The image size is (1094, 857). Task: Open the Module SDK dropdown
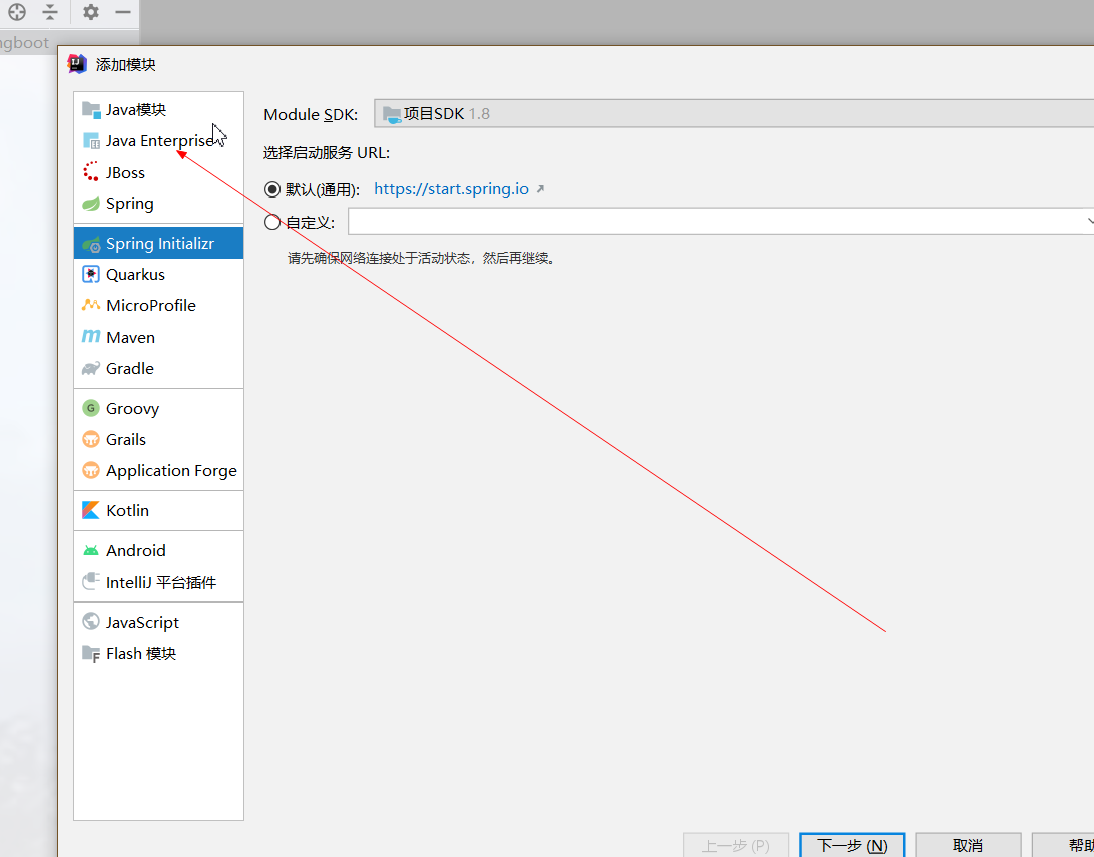pos(734,113)
